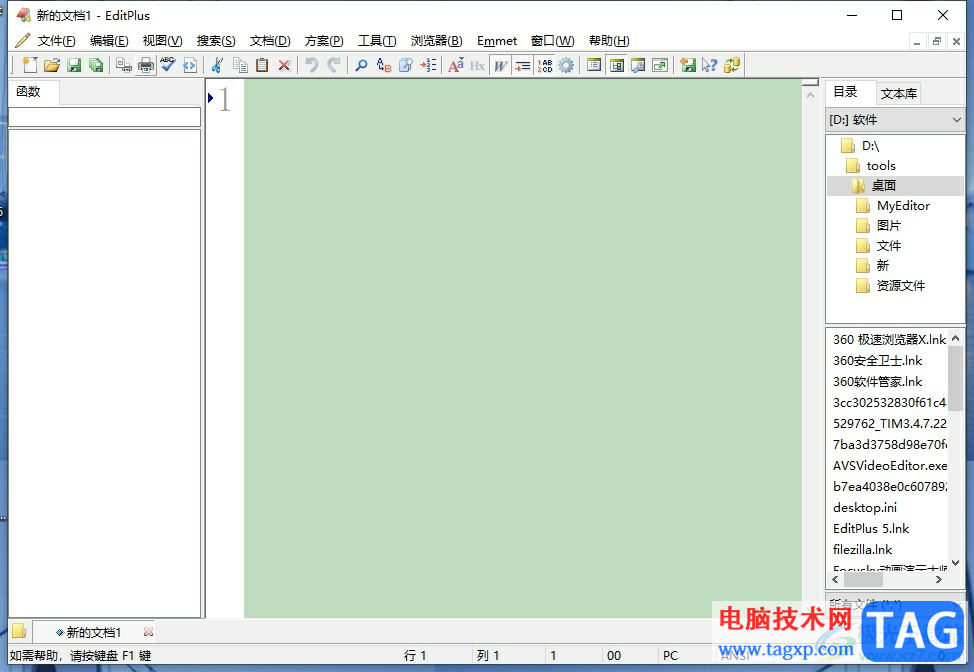This screenshot has height=672, width=974.
Task: Cut selection with scissors icon
Action: [217, 65]
